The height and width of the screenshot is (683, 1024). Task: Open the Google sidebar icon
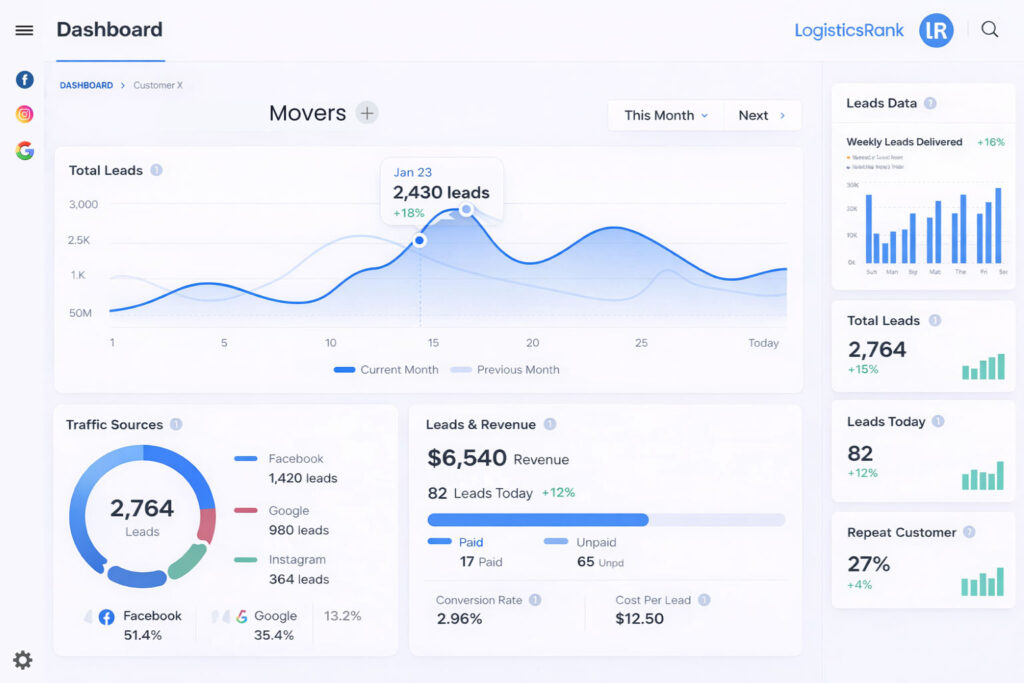[25, 151]
